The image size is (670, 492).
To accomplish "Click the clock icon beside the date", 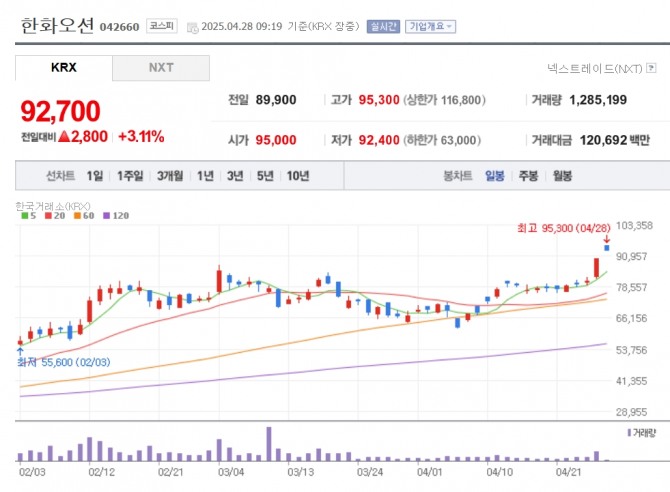I will (x=193, y=28).
